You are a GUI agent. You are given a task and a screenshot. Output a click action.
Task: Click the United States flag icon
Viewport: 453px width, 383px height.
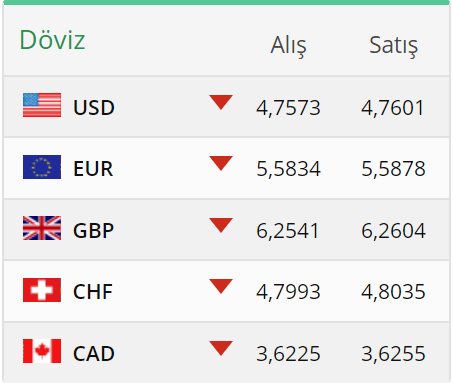tap(42, 105)
